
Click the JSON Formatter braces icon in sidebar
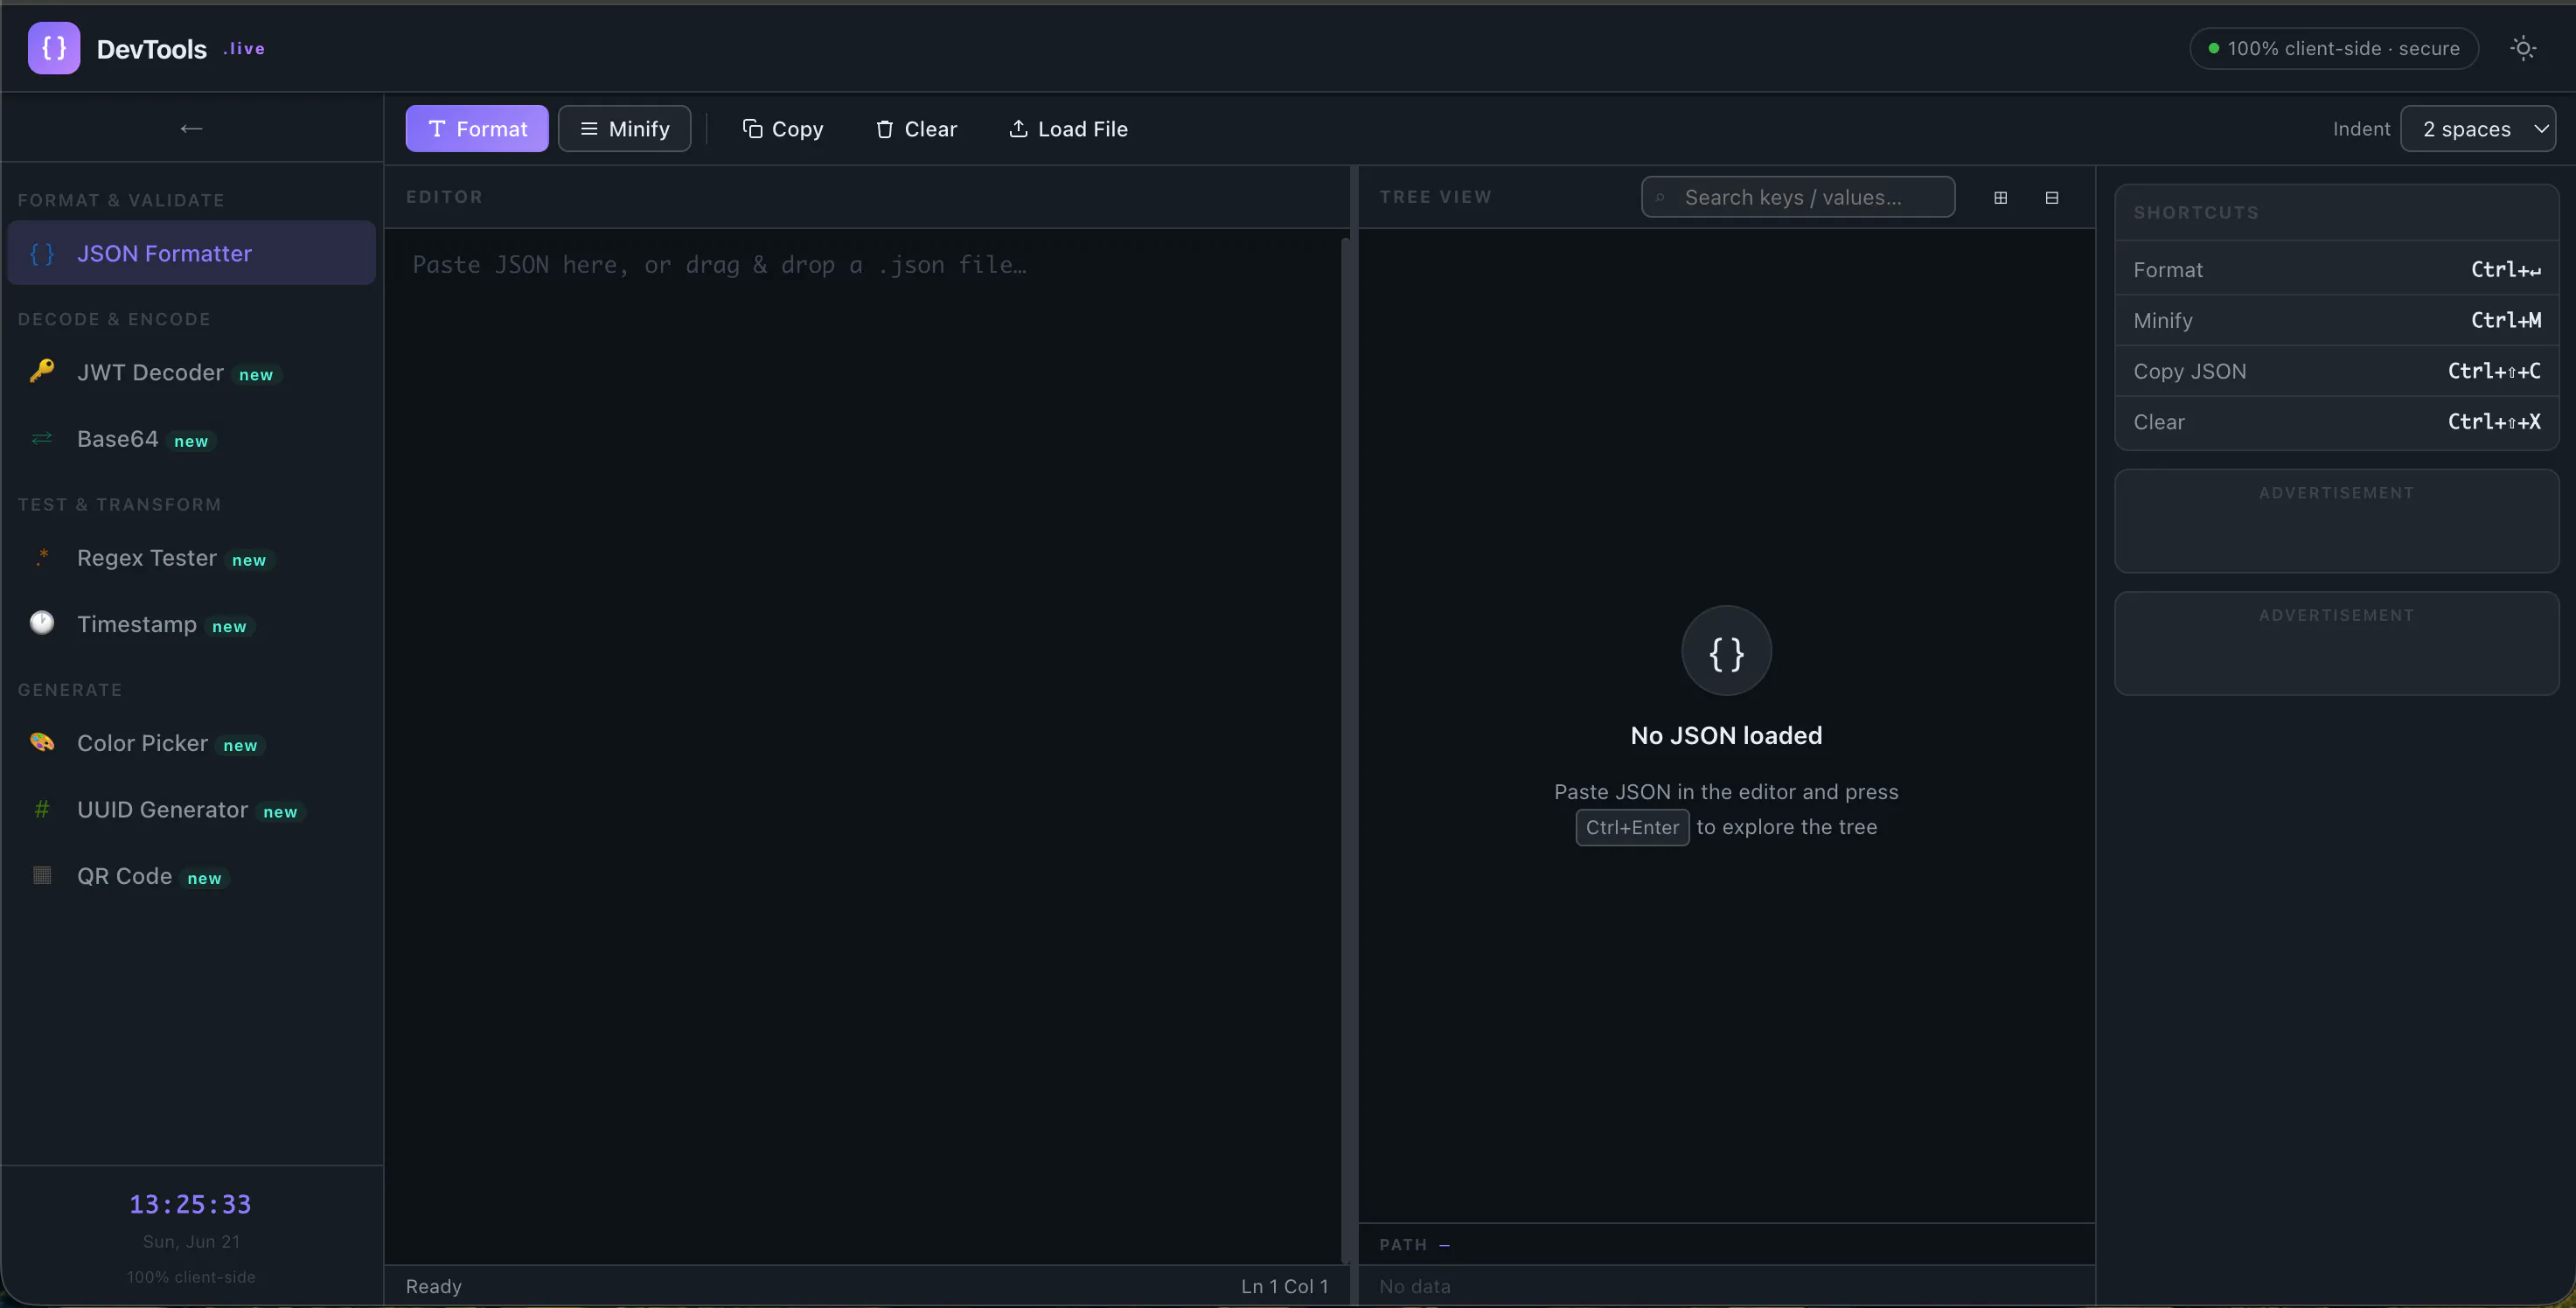point(42,253)
